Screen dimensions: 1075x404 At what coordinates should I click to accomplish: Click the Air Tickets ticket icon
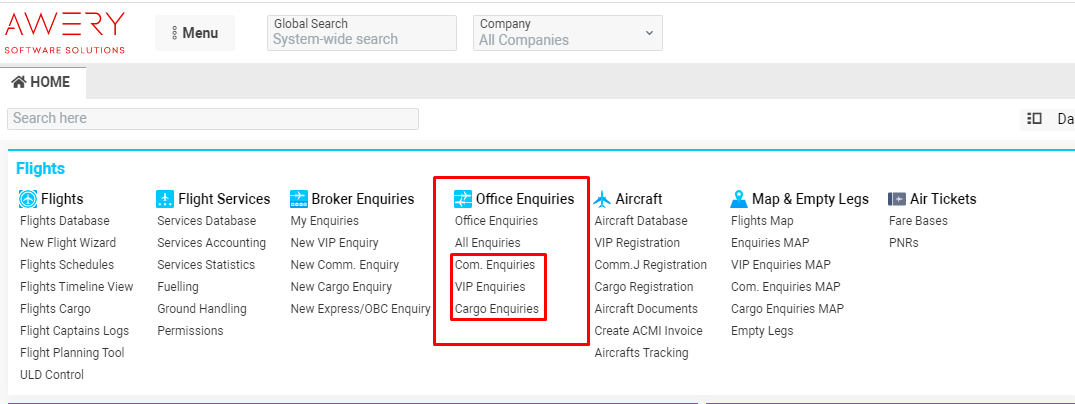click(896, 199)
